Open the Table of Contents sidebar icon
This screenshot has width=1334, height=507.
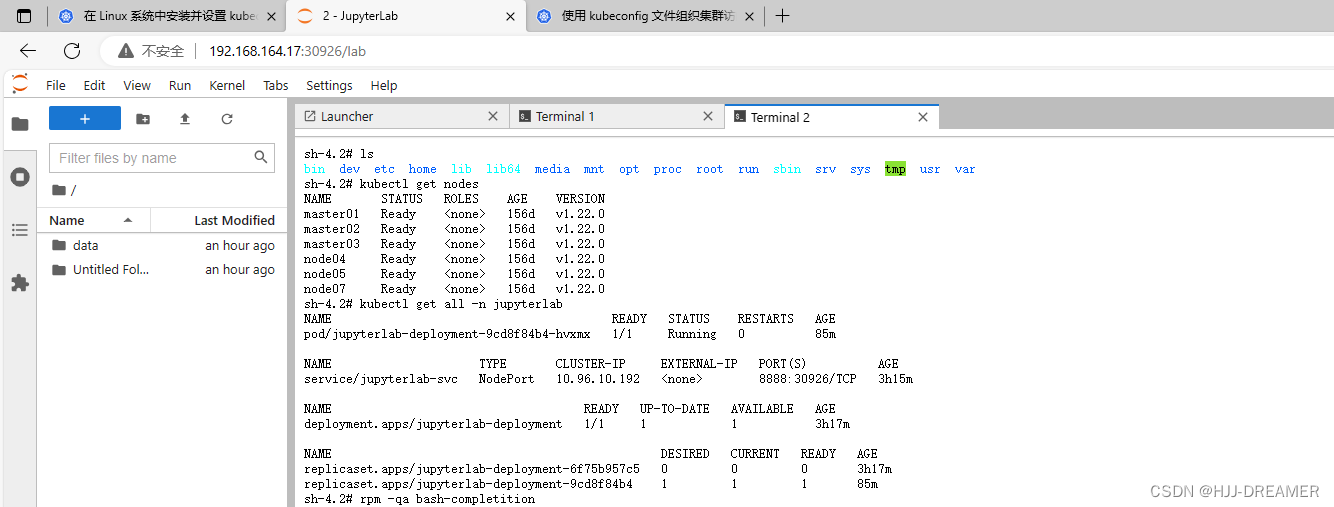(19, 230)
